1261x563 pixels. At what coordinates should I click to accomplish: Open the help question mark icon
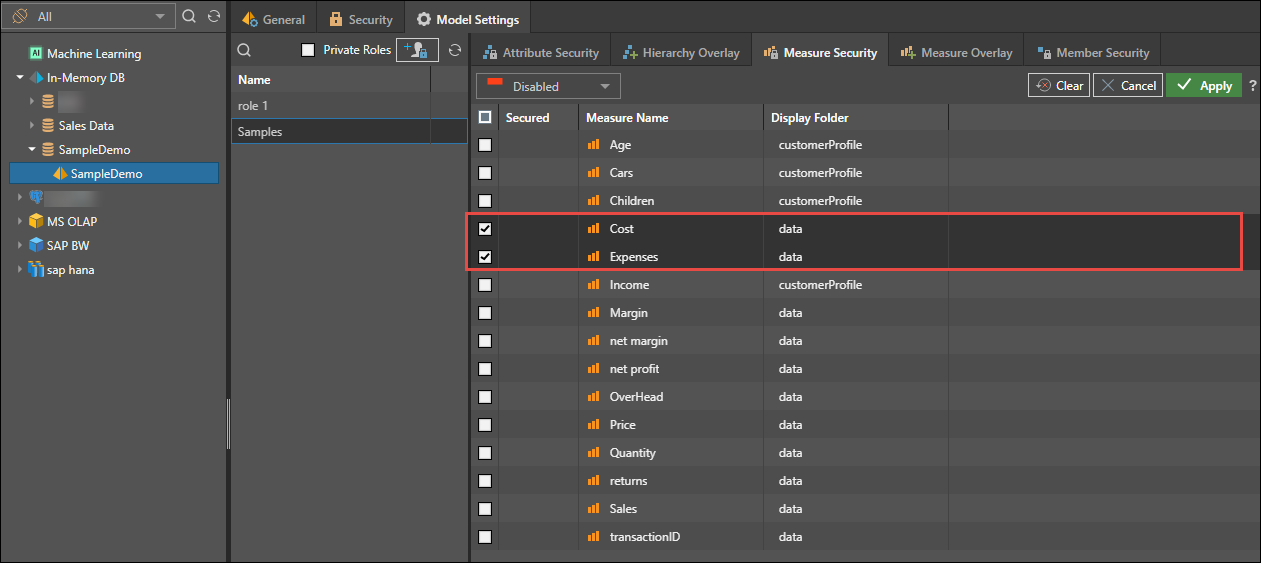coord(1252,86)
